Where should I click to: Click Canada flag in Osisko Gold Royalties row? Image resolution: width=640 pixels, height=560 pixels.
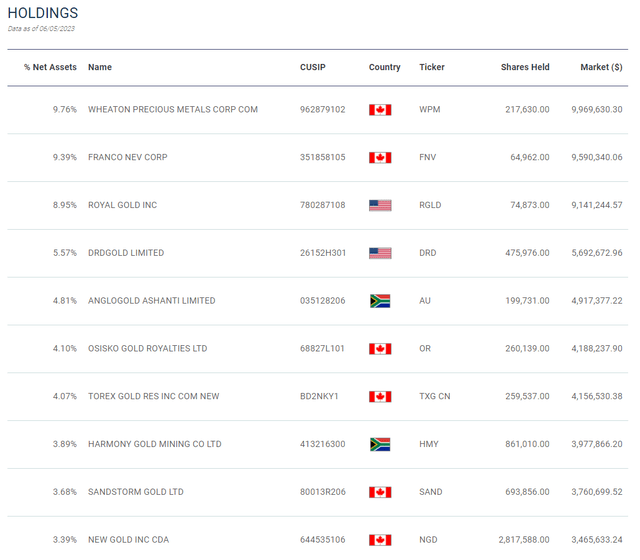tap(380, 349)
